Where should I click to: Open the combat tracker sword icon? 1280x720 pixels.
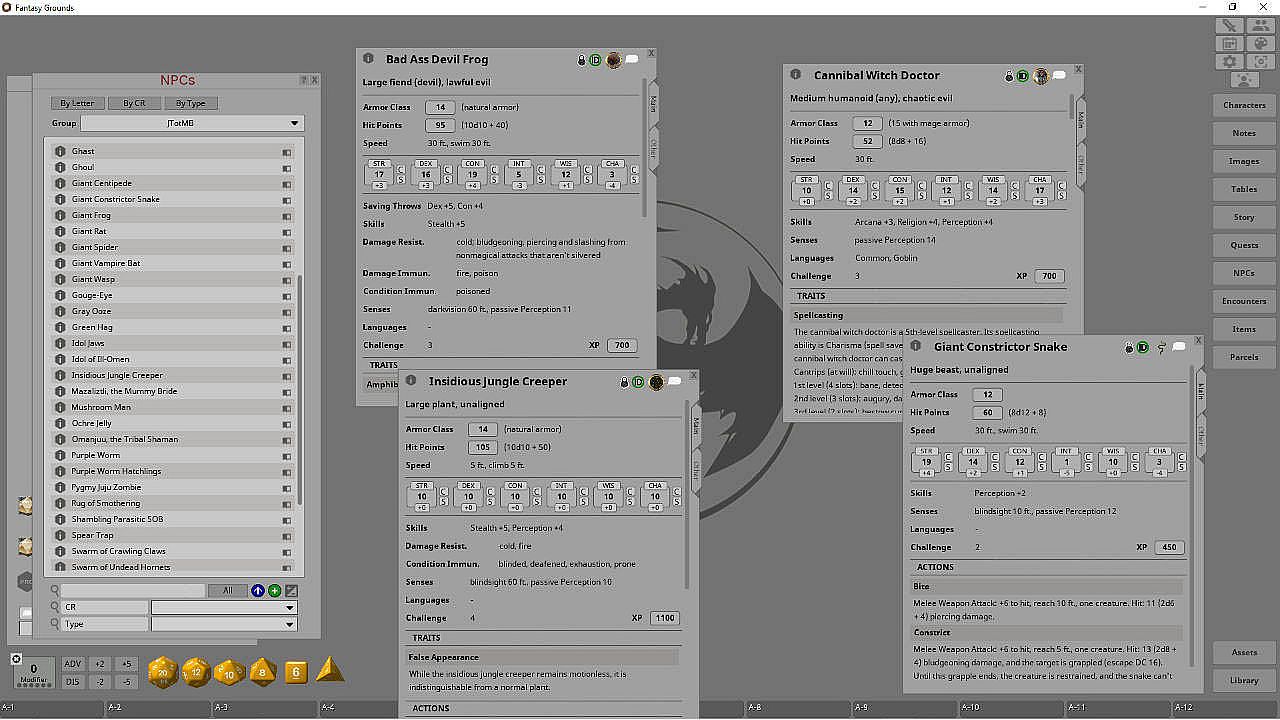1230,26
